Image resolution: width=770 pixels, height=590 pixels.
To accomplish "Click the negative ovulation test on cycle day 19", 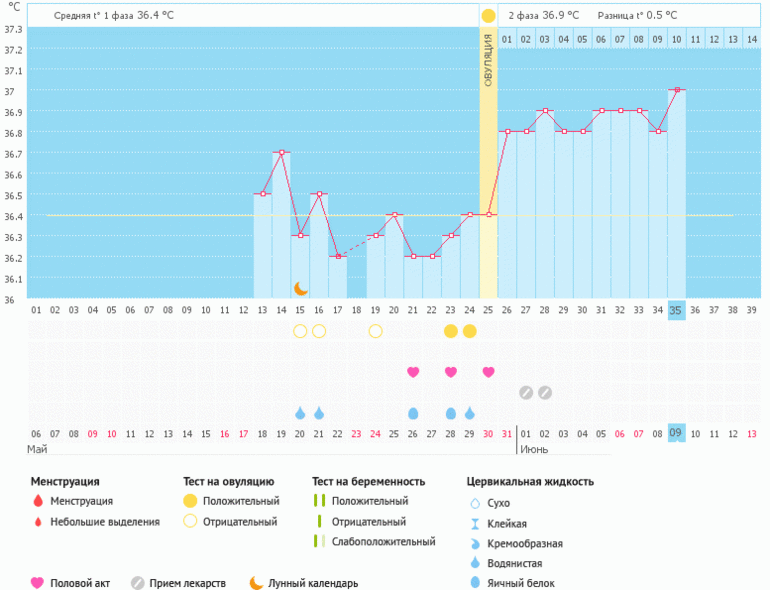I will [376, 331].
